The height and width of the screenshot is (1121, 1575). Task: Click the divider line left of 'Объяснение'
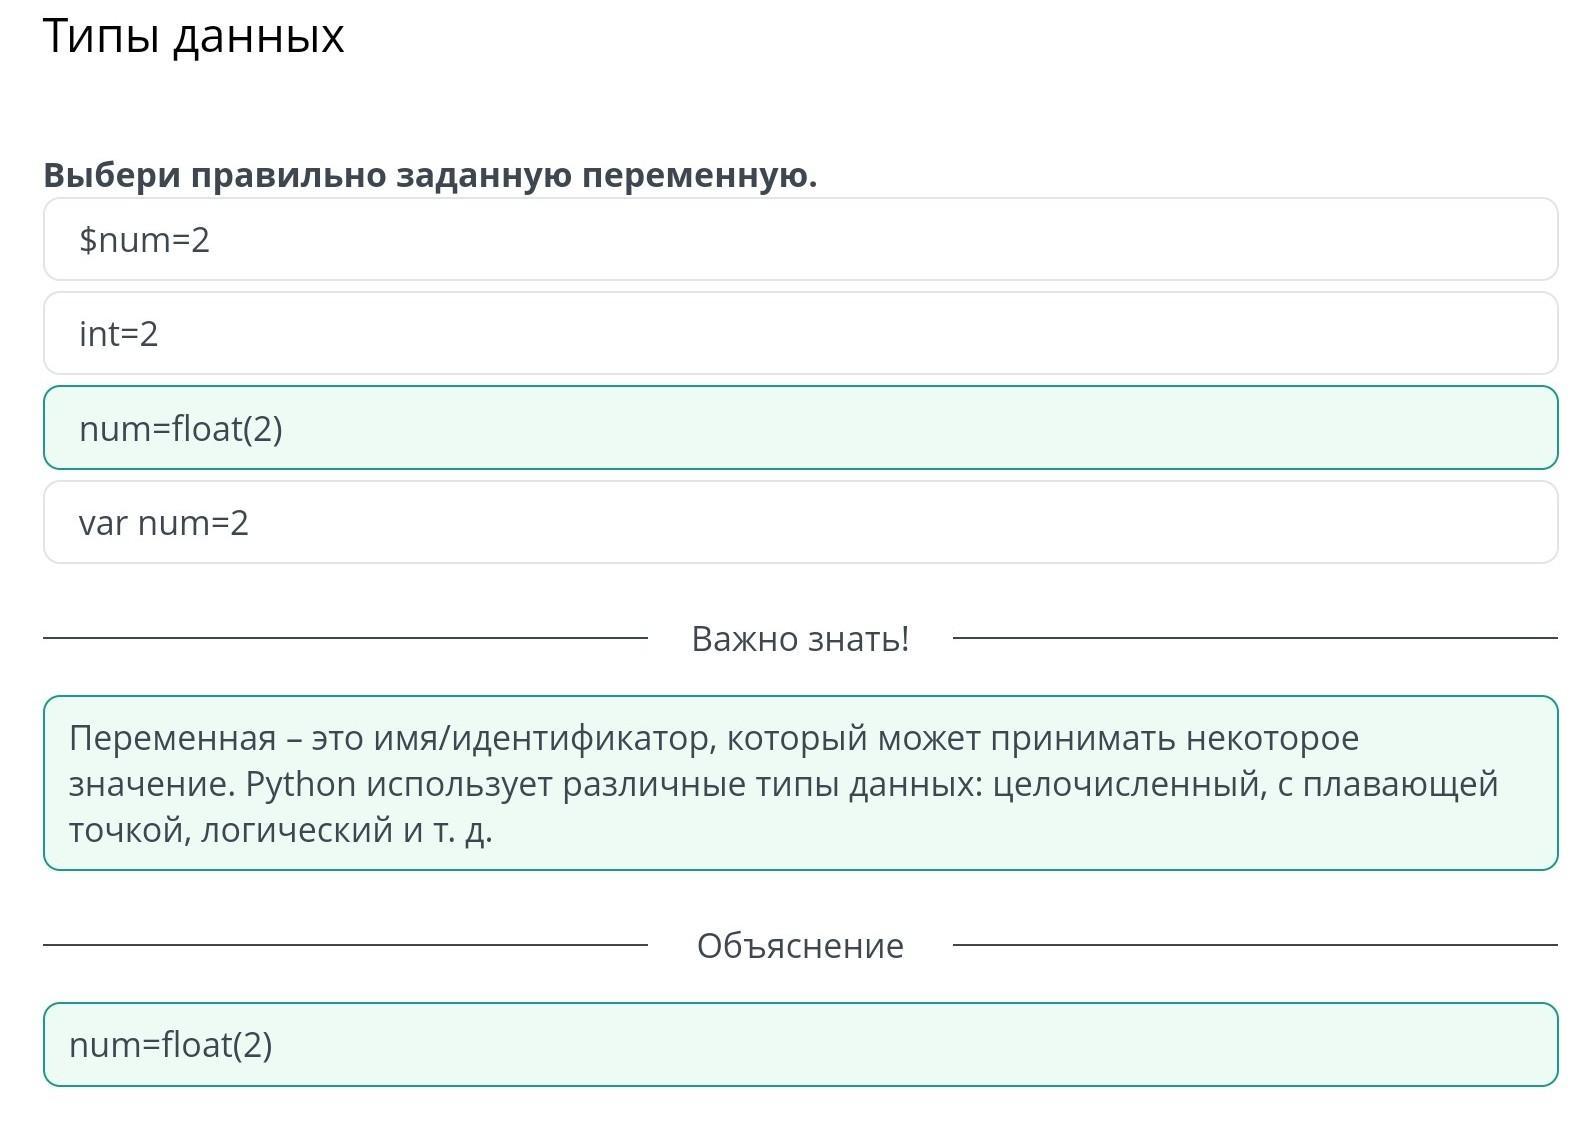(x=345, y=944)
